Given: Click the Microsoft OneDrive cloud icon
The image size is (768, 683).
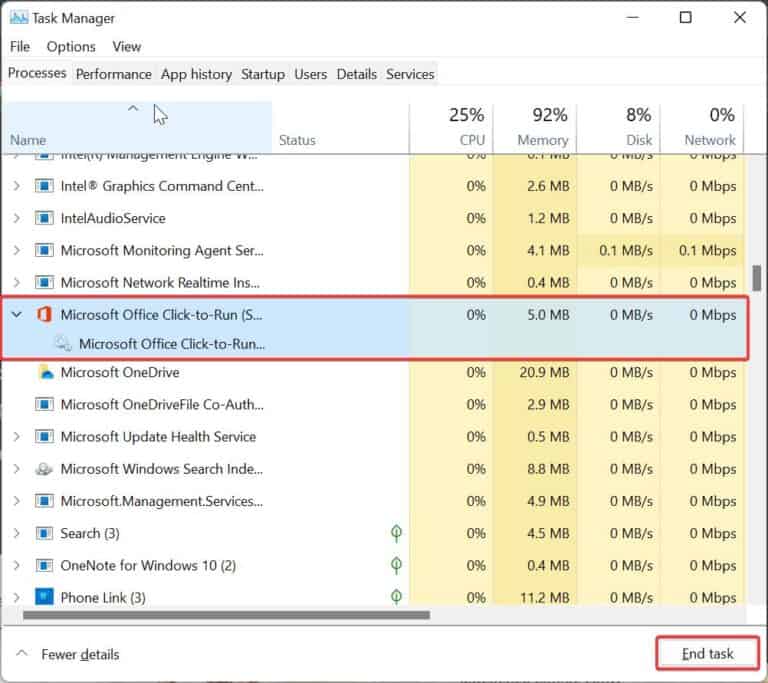Looking at the screenshot, I should [46, 372].
